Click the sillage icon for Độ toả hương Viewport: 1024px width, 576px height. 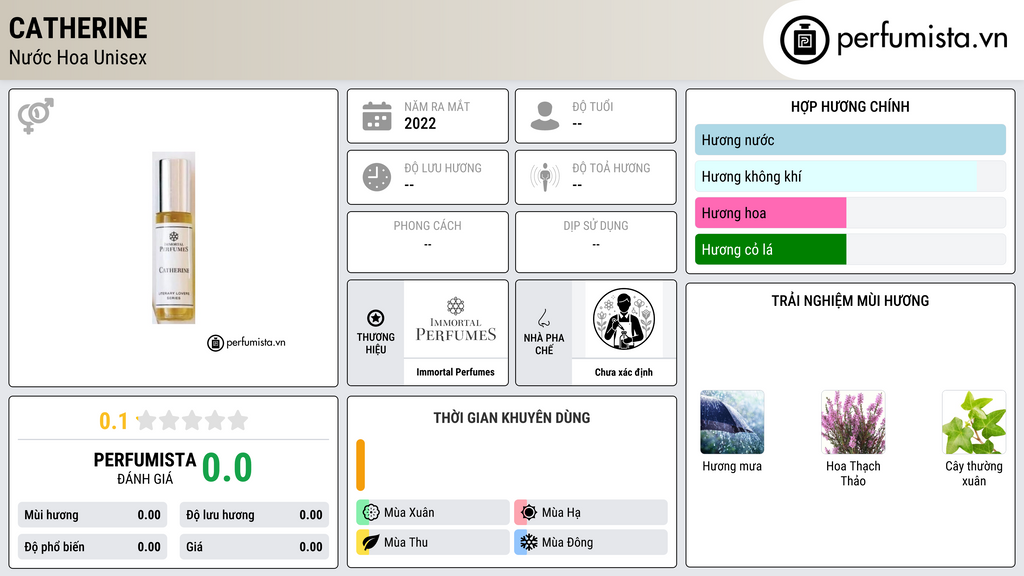(x=545, y=177)
